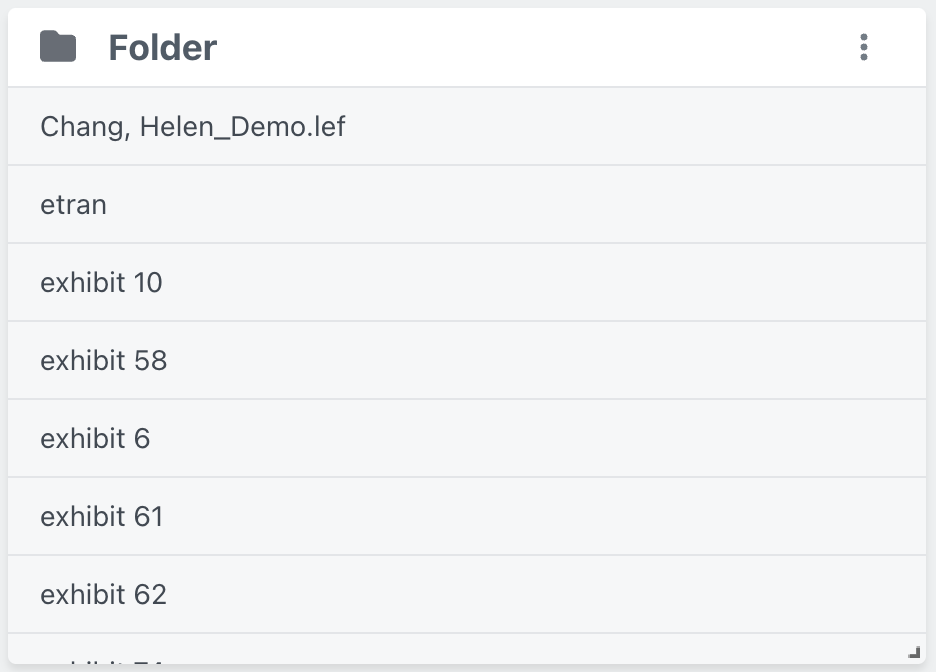936x672 pixels.
Task: Click the header row of the folder panel
Action: (x=468, y=46)
